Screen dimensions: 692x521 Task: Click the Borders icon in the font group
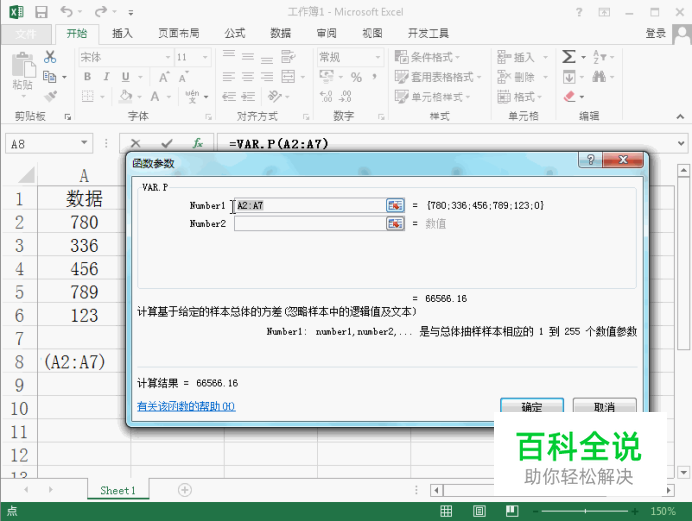pos(88,96)
